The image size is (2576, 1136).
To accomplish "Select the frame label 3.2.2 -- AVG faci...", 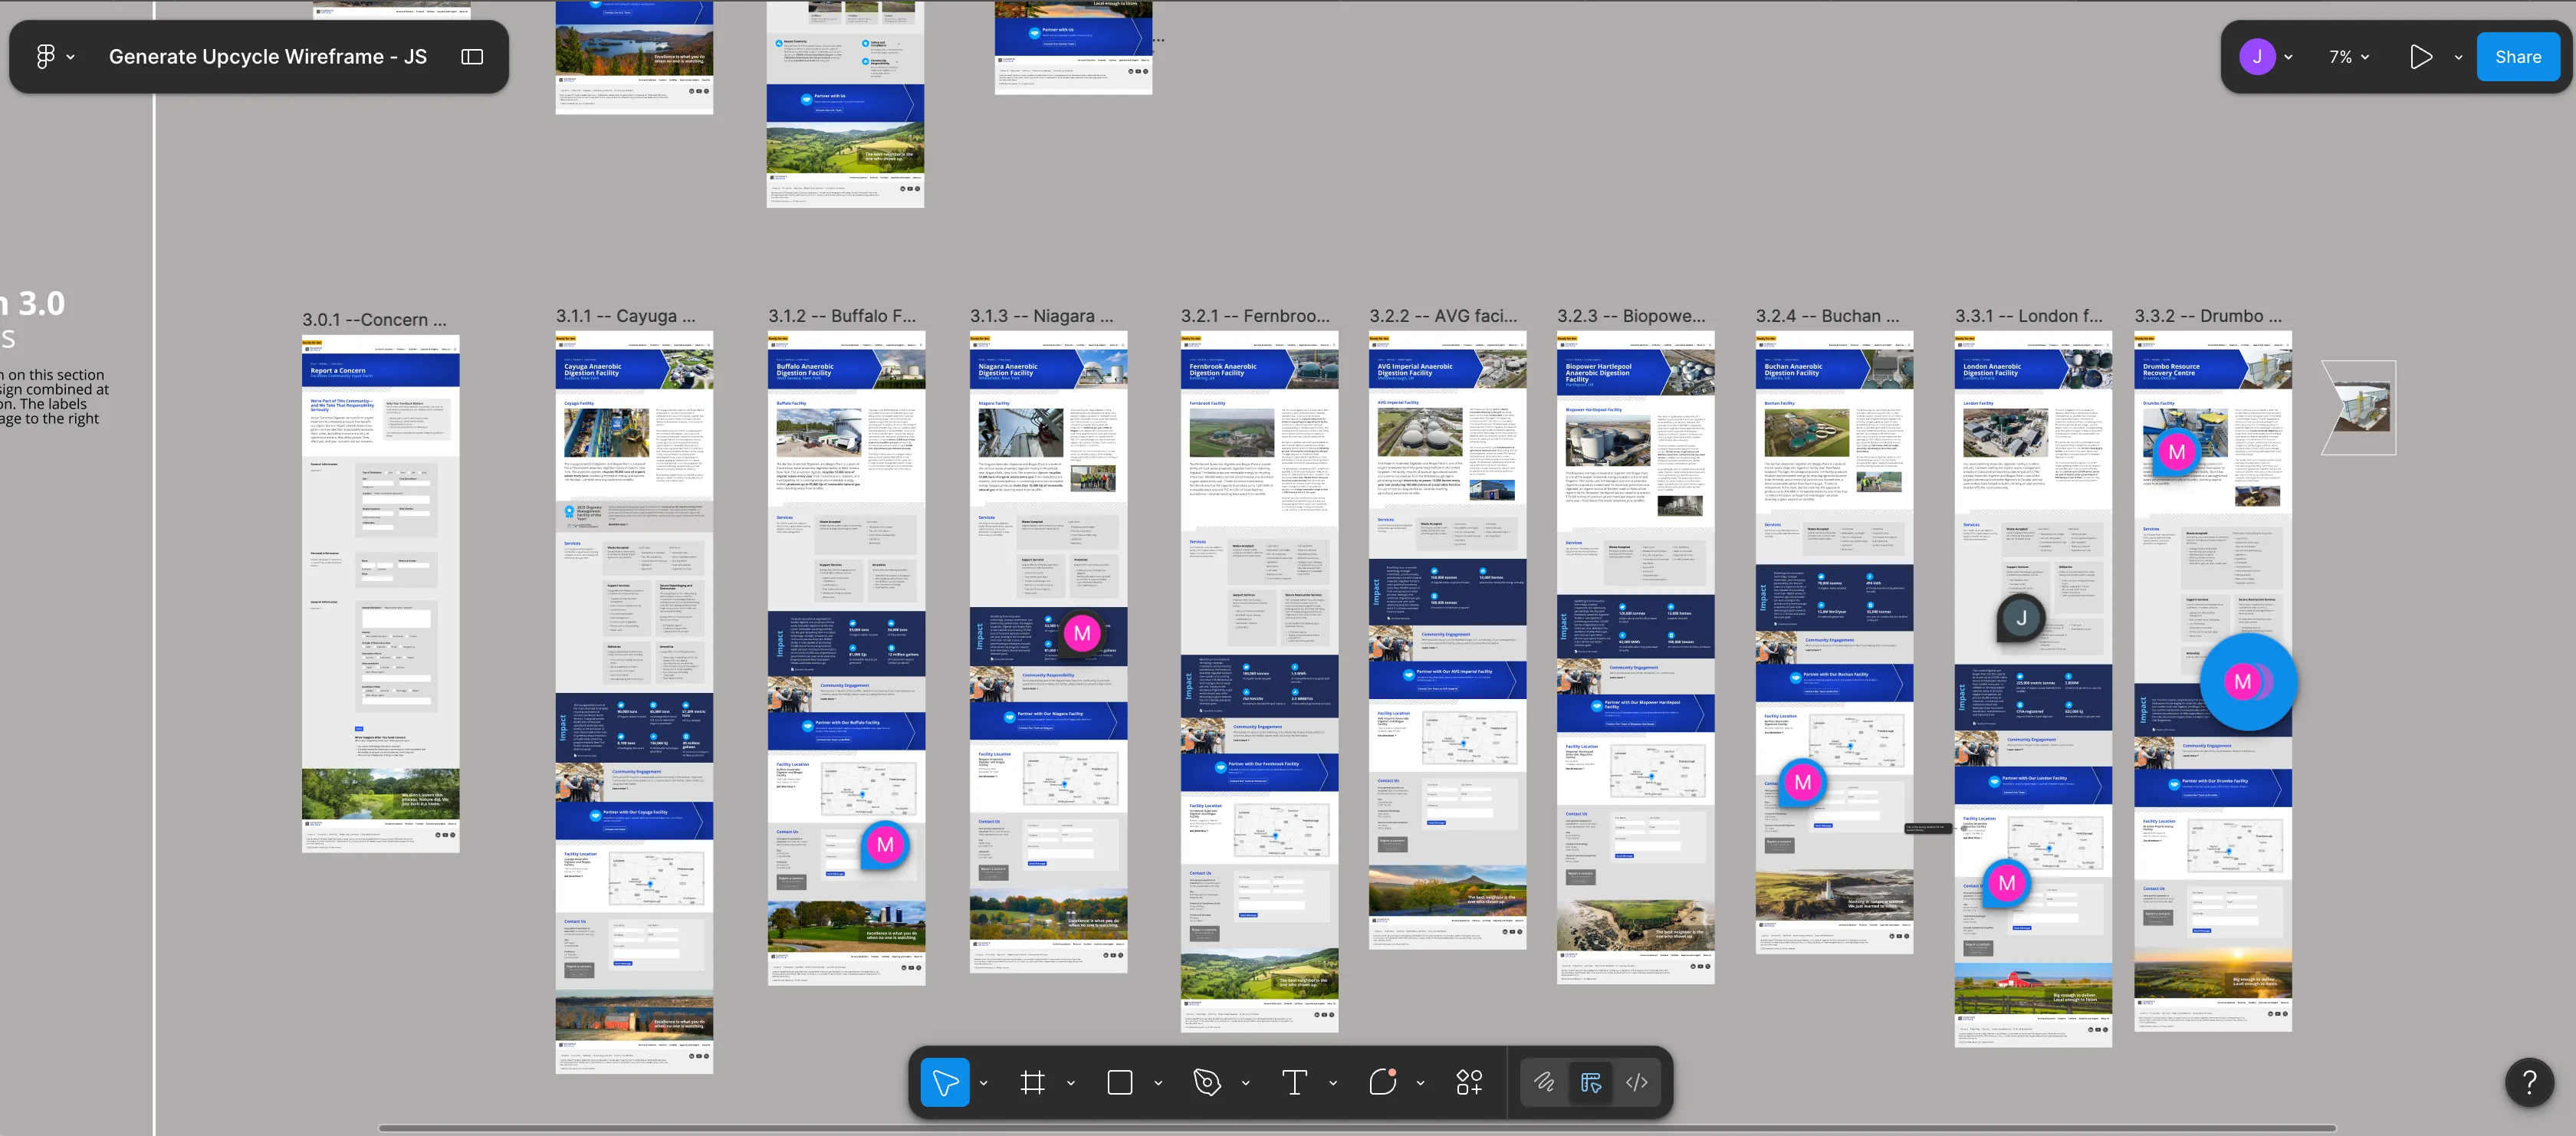I will pyautogui.click(x=1444, y=316).
